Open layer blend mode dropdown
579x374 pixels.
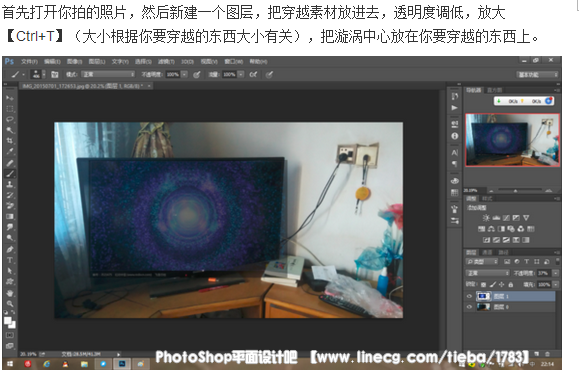[488, 273]
